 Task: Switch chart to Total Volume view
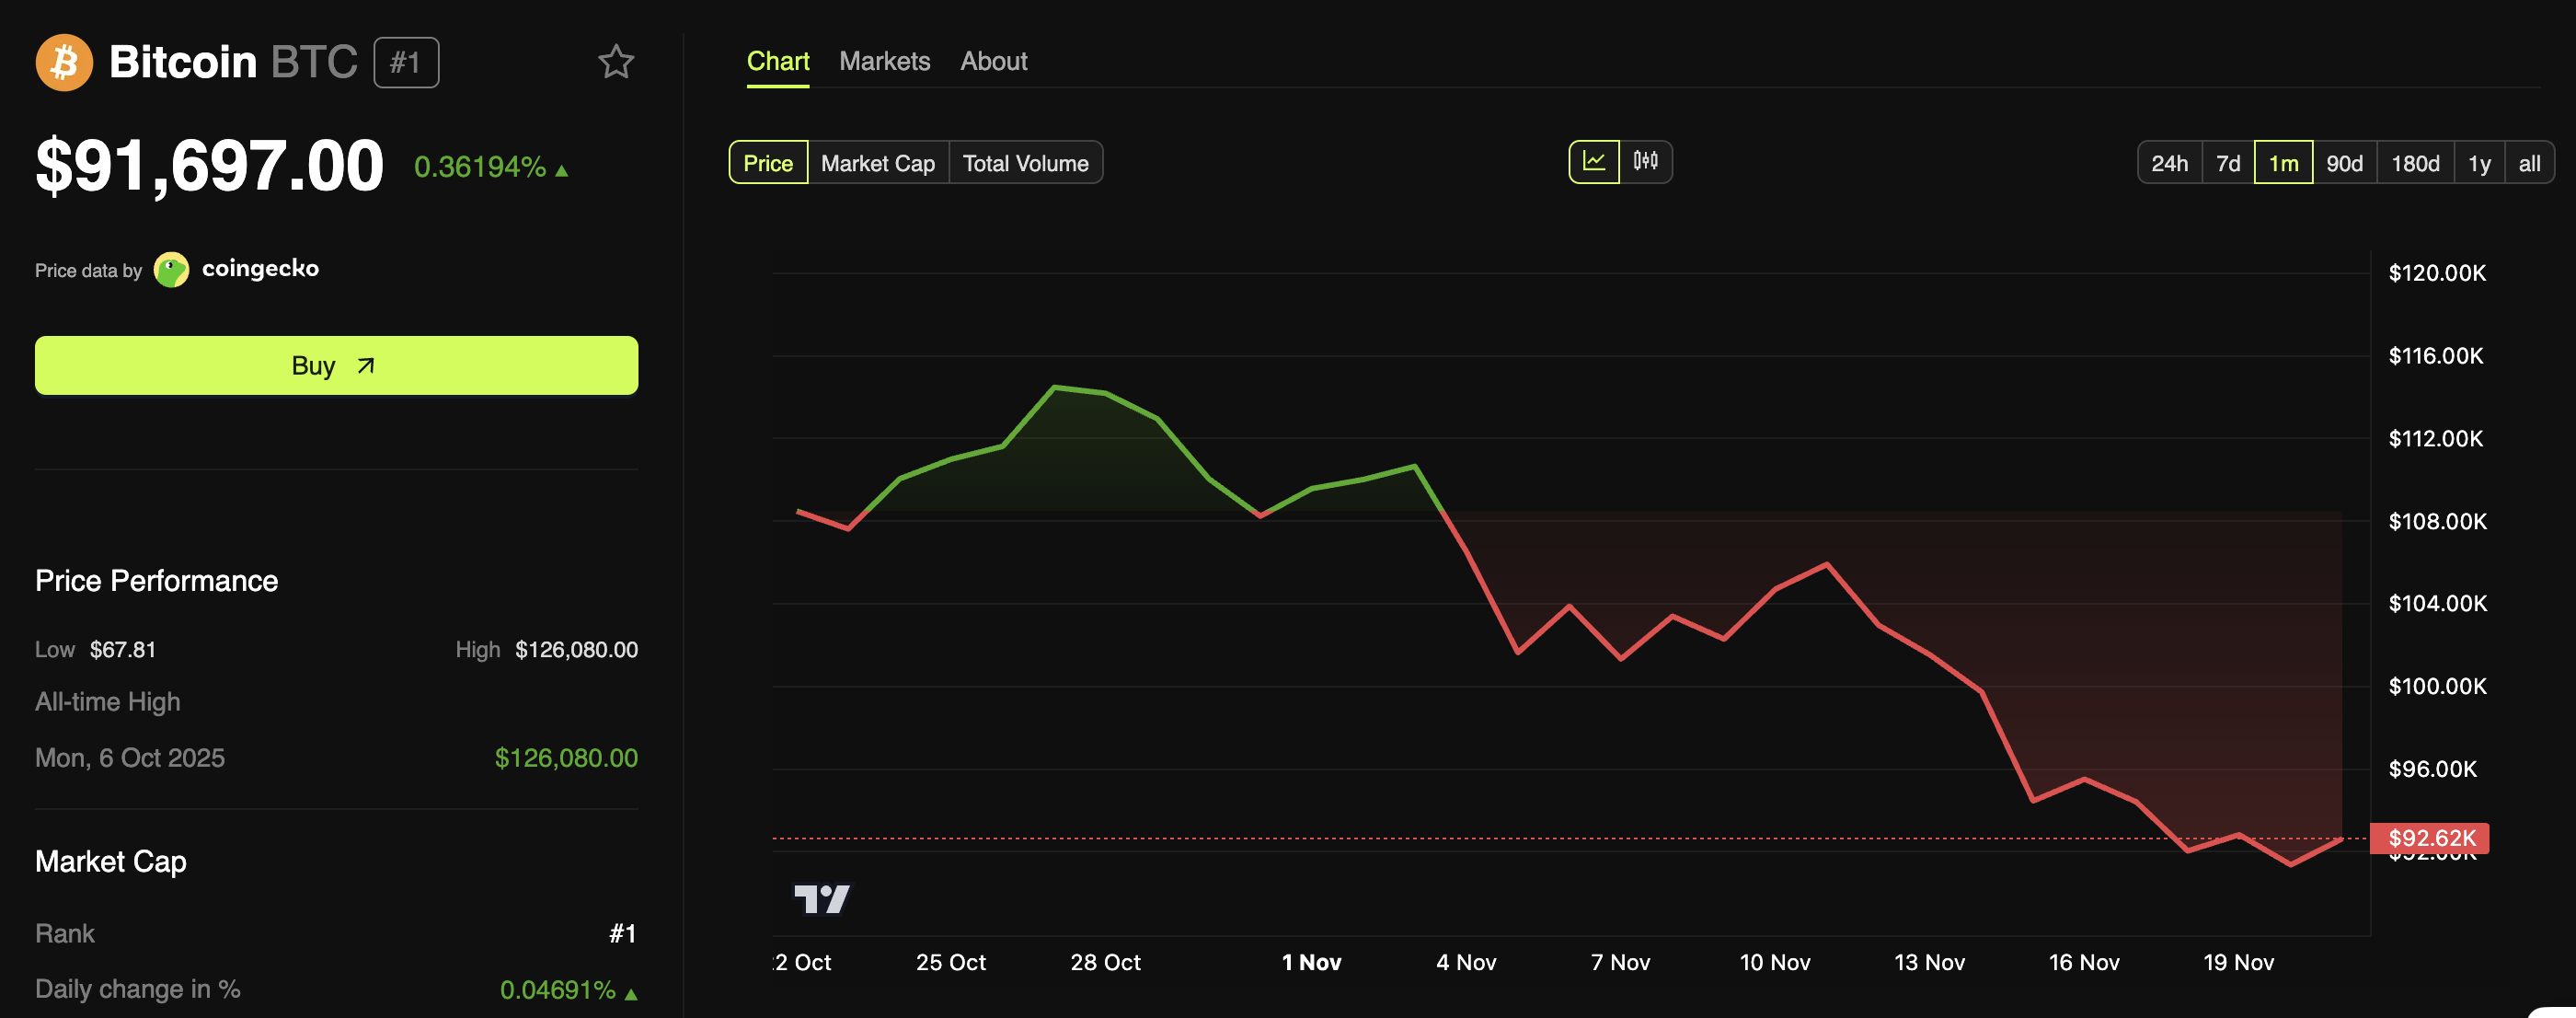coord(1026,162)
